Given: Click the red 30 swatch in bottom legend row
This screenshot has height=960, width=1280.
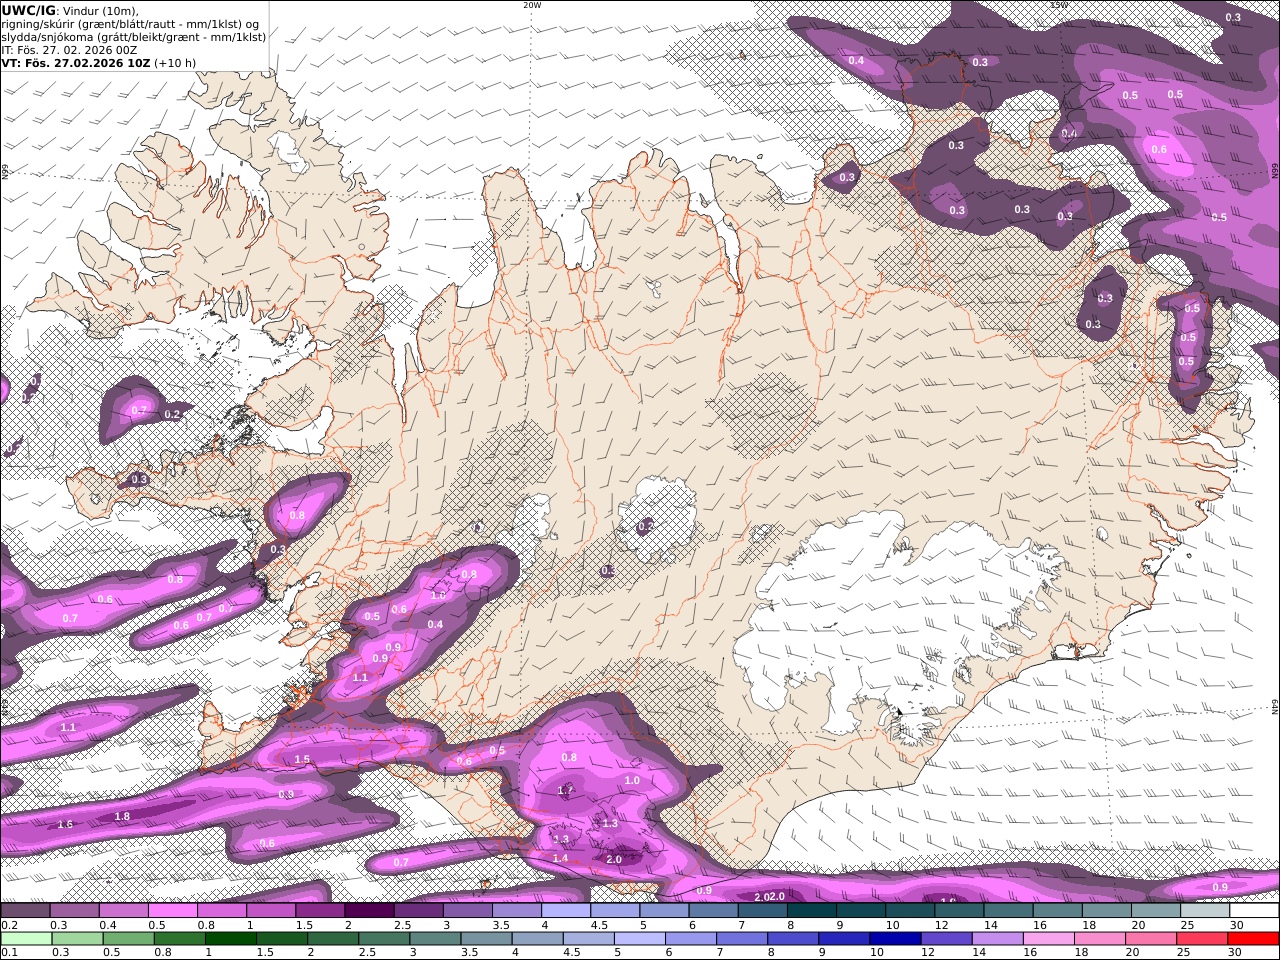Looking at the screenshot, I should (1254, 939).
